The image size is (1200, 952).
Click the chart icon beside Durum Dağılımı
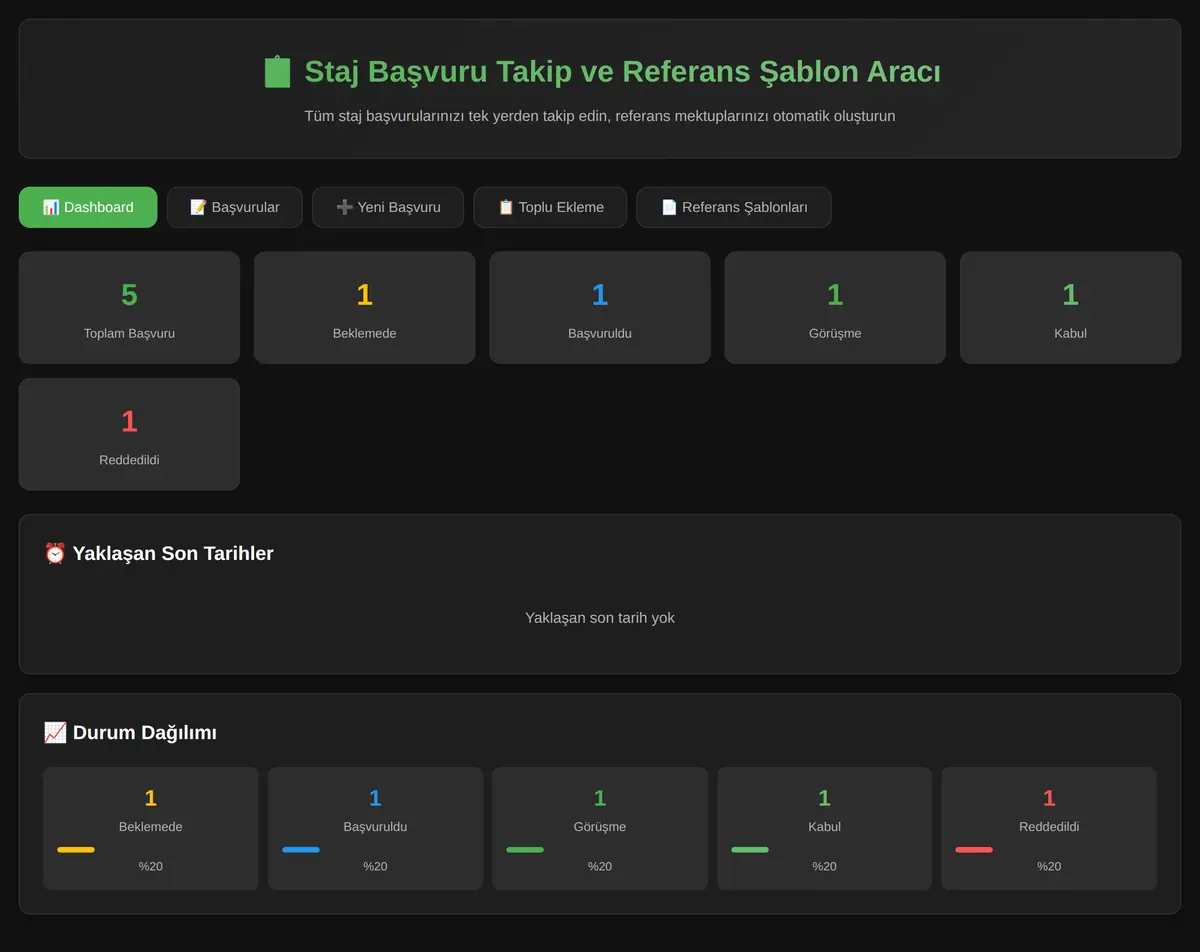pyautogui.click(x=55, y=732)
